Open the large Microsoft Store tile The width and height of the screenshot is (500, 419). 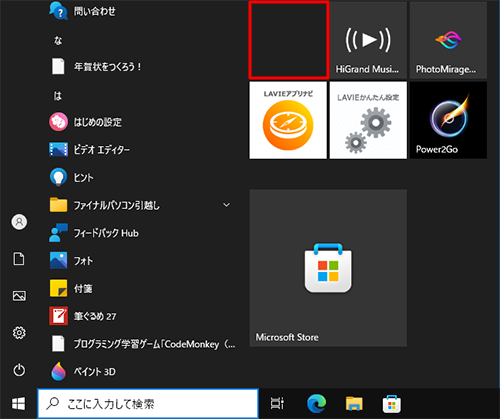328,268
